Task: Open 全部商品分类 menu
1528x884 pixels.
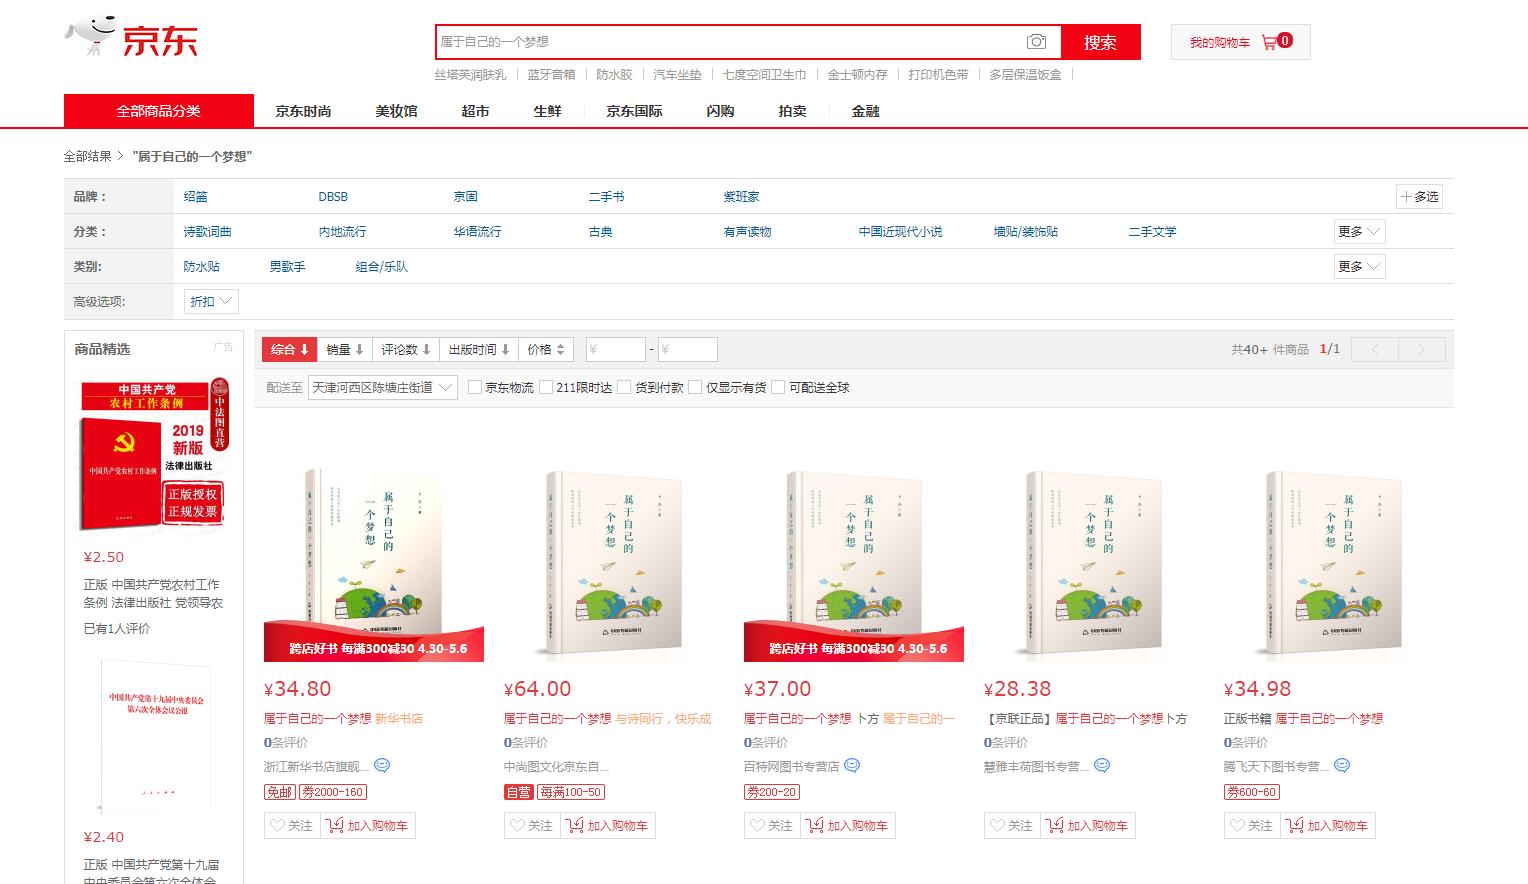Action: [159, 111]
